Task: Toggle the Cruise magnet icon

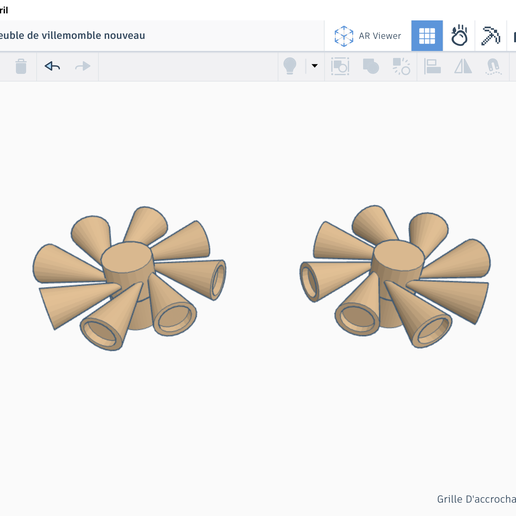Action: point(493,66)
